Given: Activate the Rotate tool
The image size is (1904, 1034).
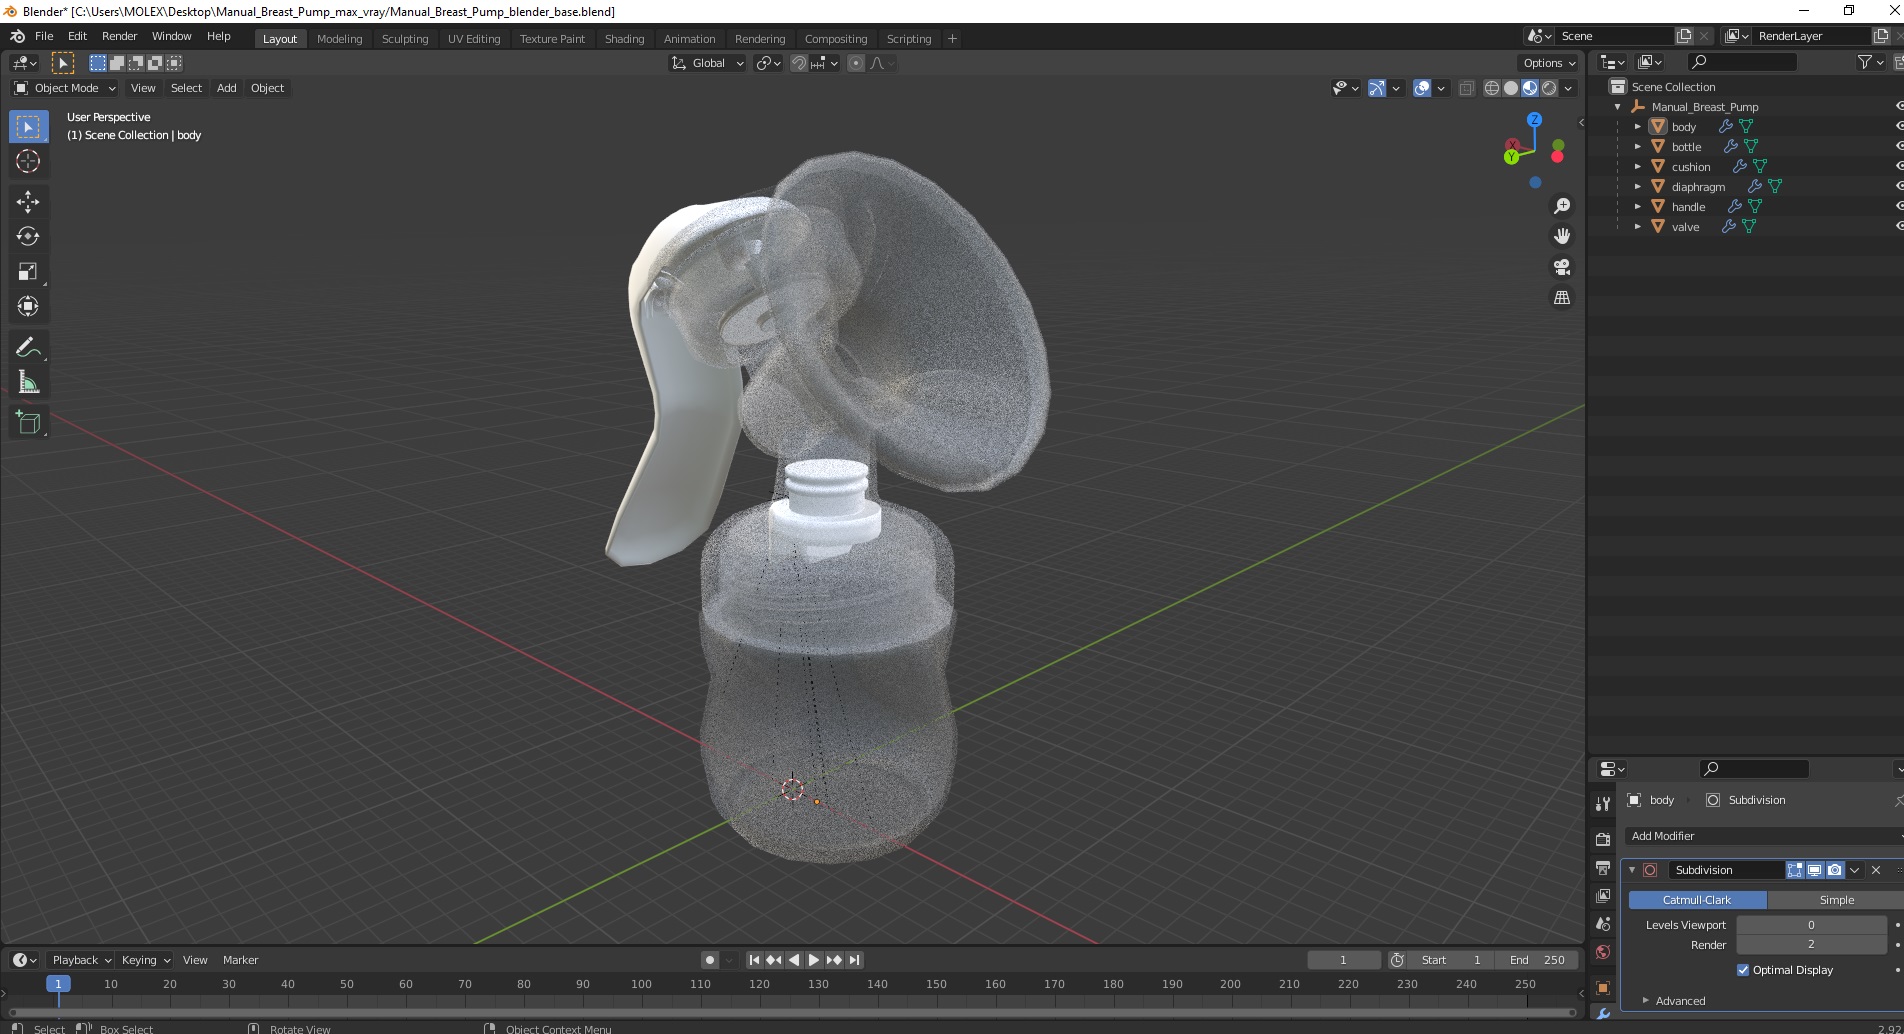Looking at the screenshot, I should pos(28,236).
